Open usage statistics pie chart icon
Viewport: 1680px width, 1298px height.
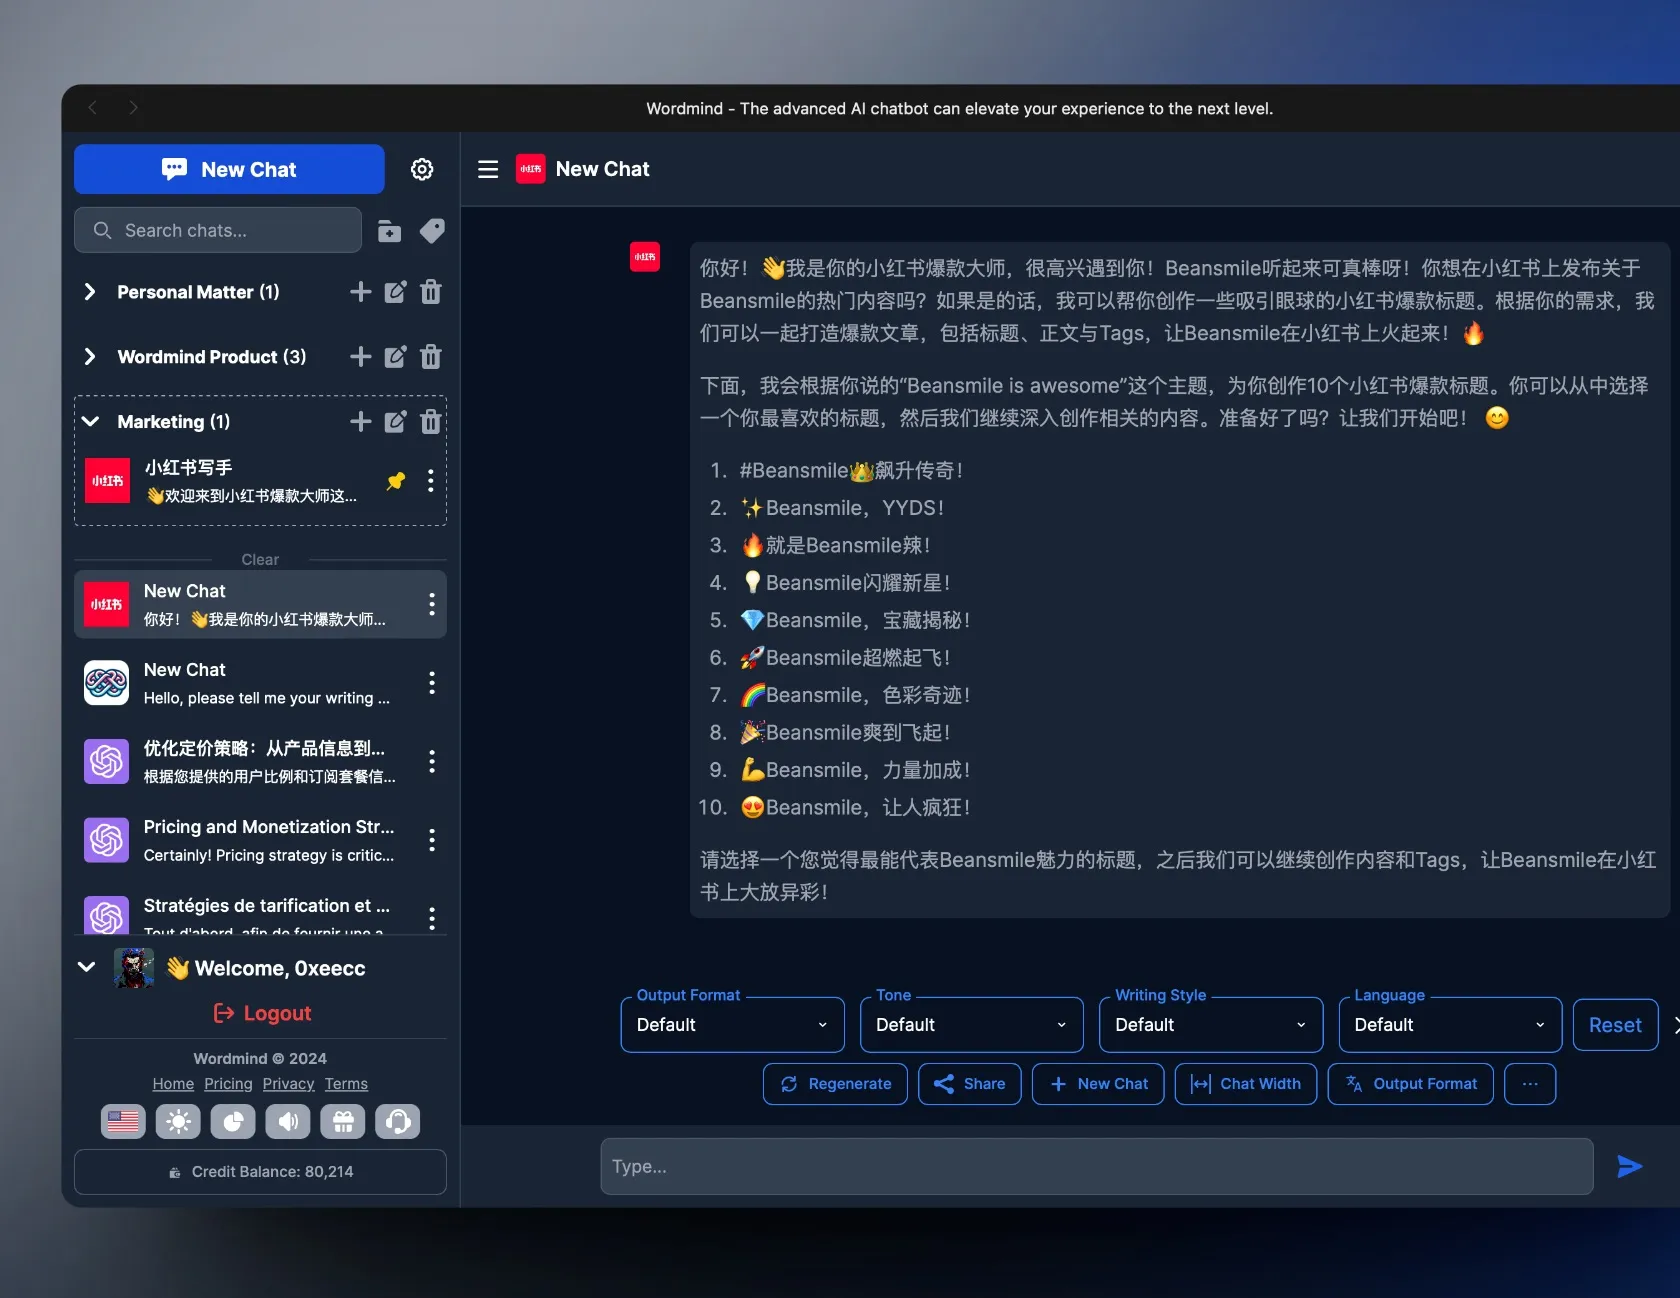coord(233,1121)
